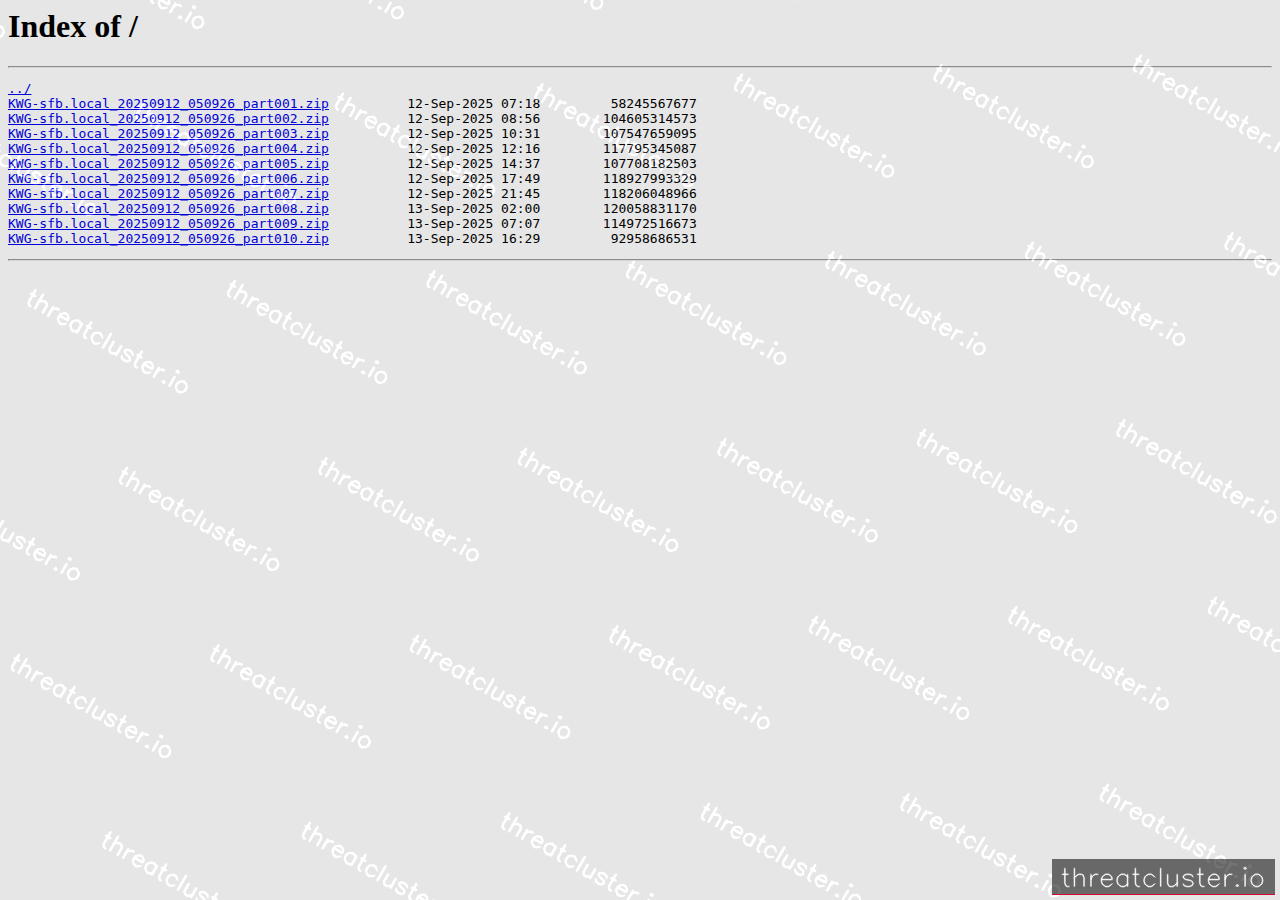Image resolution: width=1280 pixels, height=900 pixels.
Task: Click the size value 118206048966
Action: [650, 194]
